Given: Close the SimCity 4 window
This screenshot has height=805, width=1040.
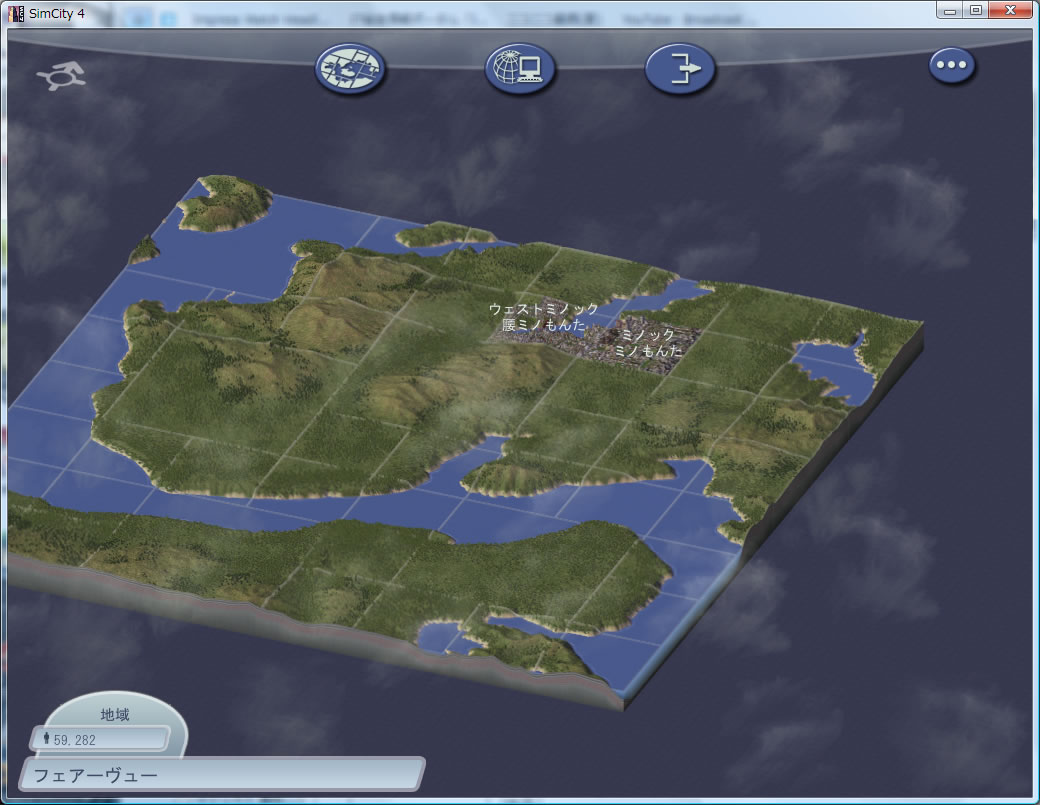Looking at the screenshot, I should 1011,10.
